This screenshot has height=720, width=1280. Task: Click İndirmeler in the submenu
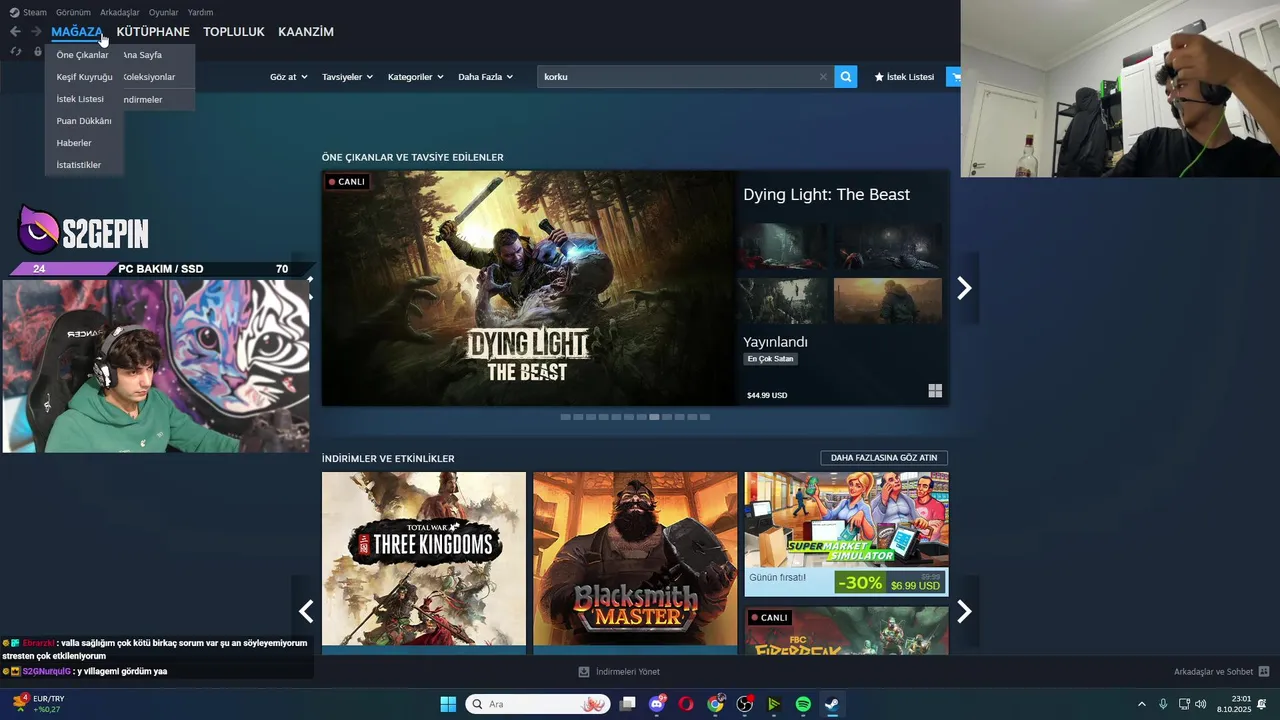tap(143, 99)
